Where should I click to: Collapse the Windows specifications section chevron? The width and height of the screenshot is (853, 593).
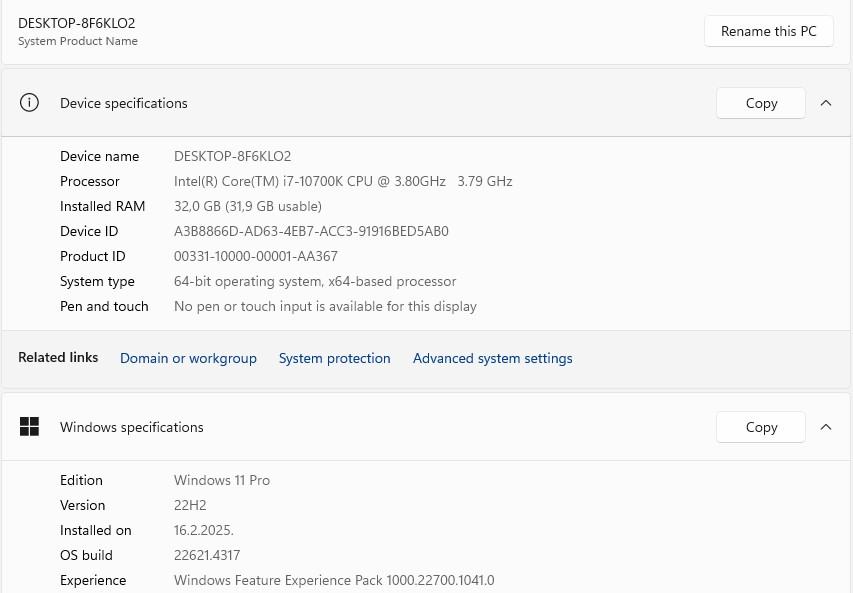(x=826, y=427)
